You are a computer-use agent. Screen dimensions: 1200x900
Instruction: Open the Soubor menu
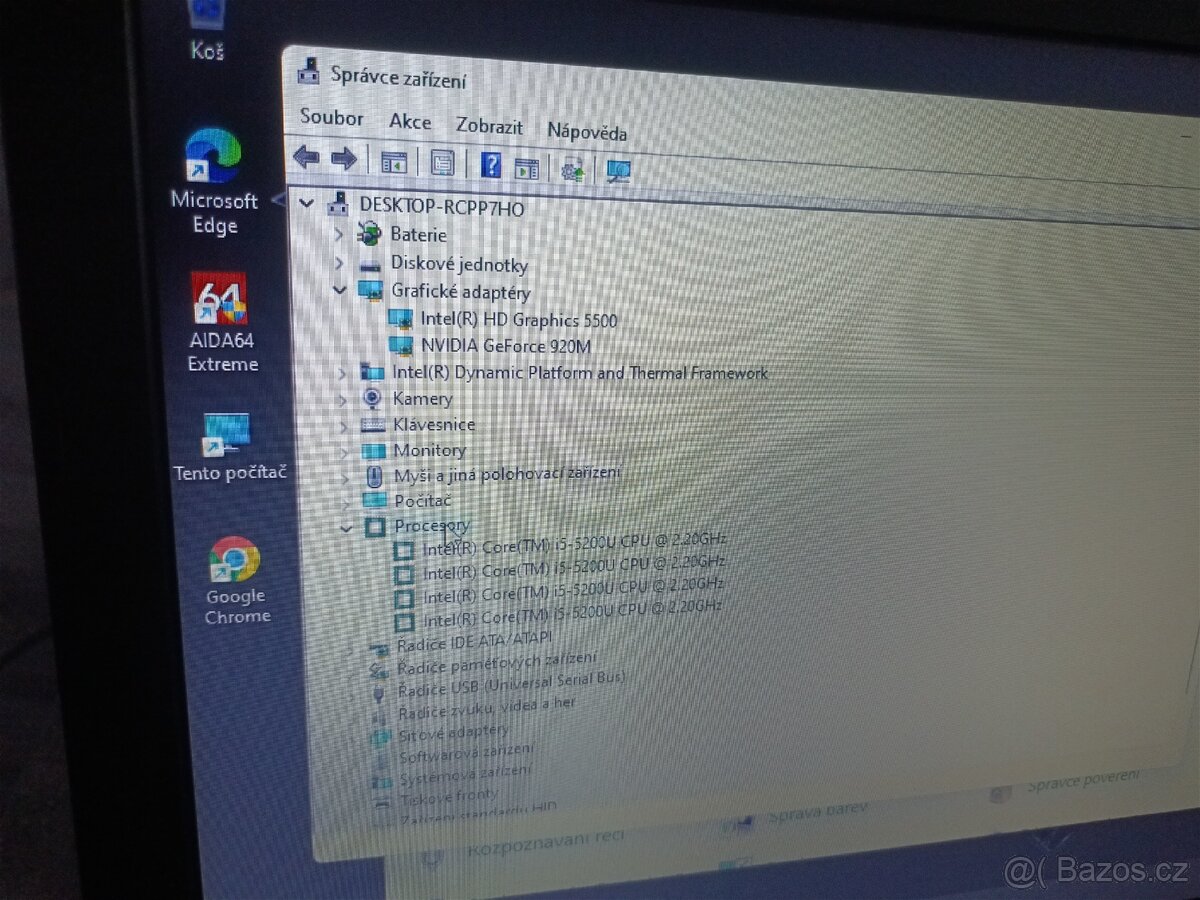click(331, 117)
